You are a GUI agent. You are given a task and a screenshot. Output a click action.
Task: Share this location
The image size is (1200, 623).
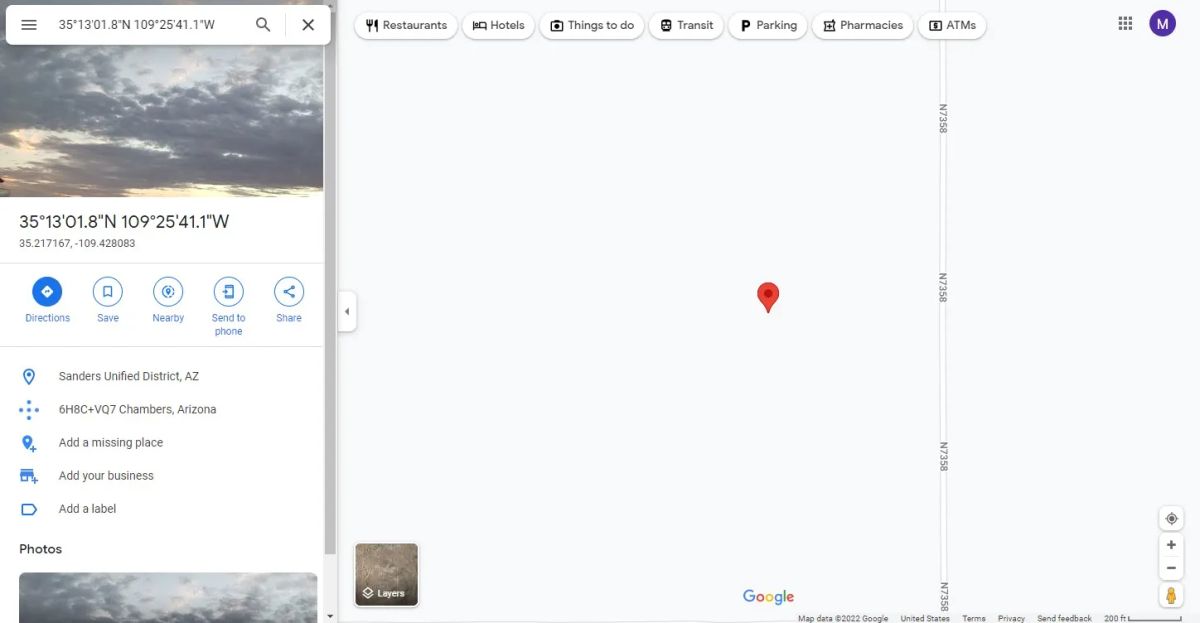289,300
